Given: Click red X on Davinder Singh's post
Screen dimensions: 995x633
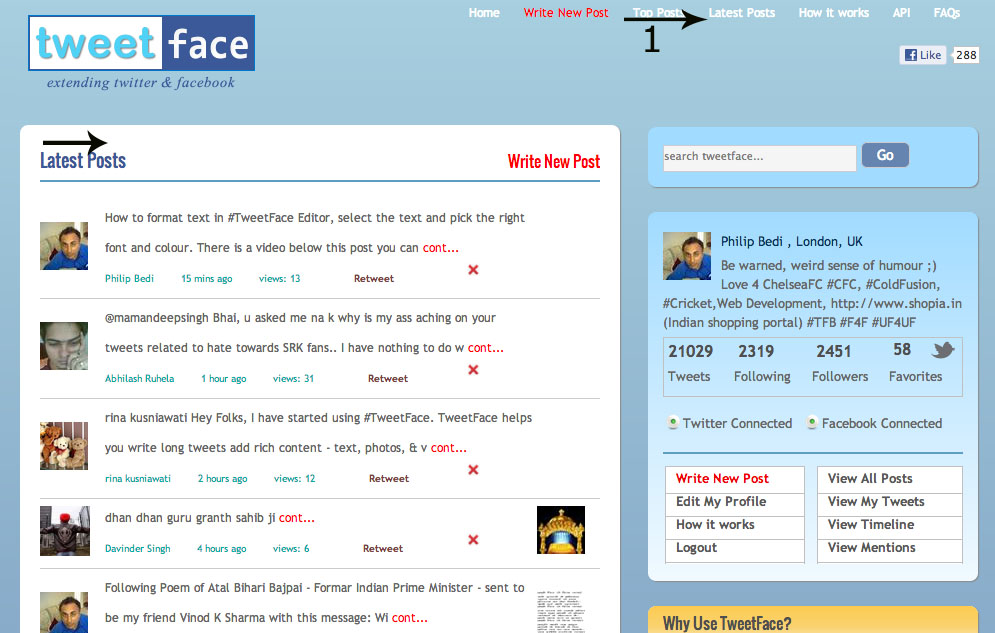Looking at the screenshot, I should (x=473, y=540).
